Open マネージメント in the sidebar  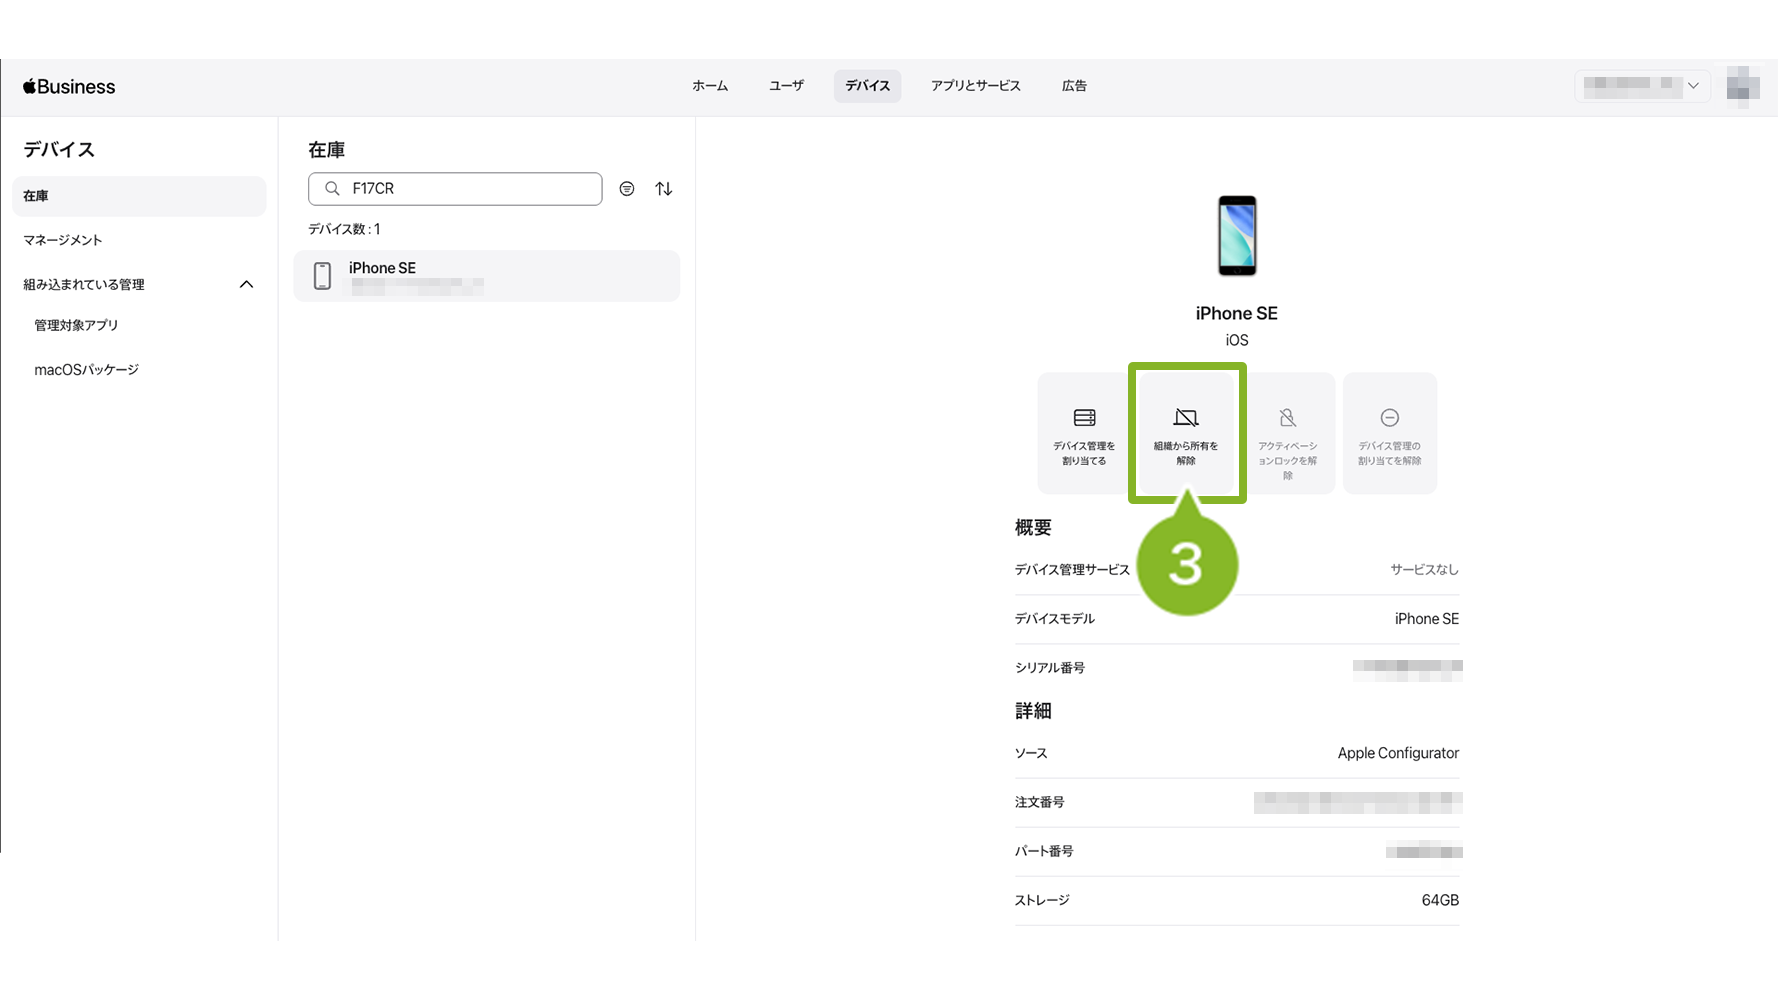pos(63,240)
